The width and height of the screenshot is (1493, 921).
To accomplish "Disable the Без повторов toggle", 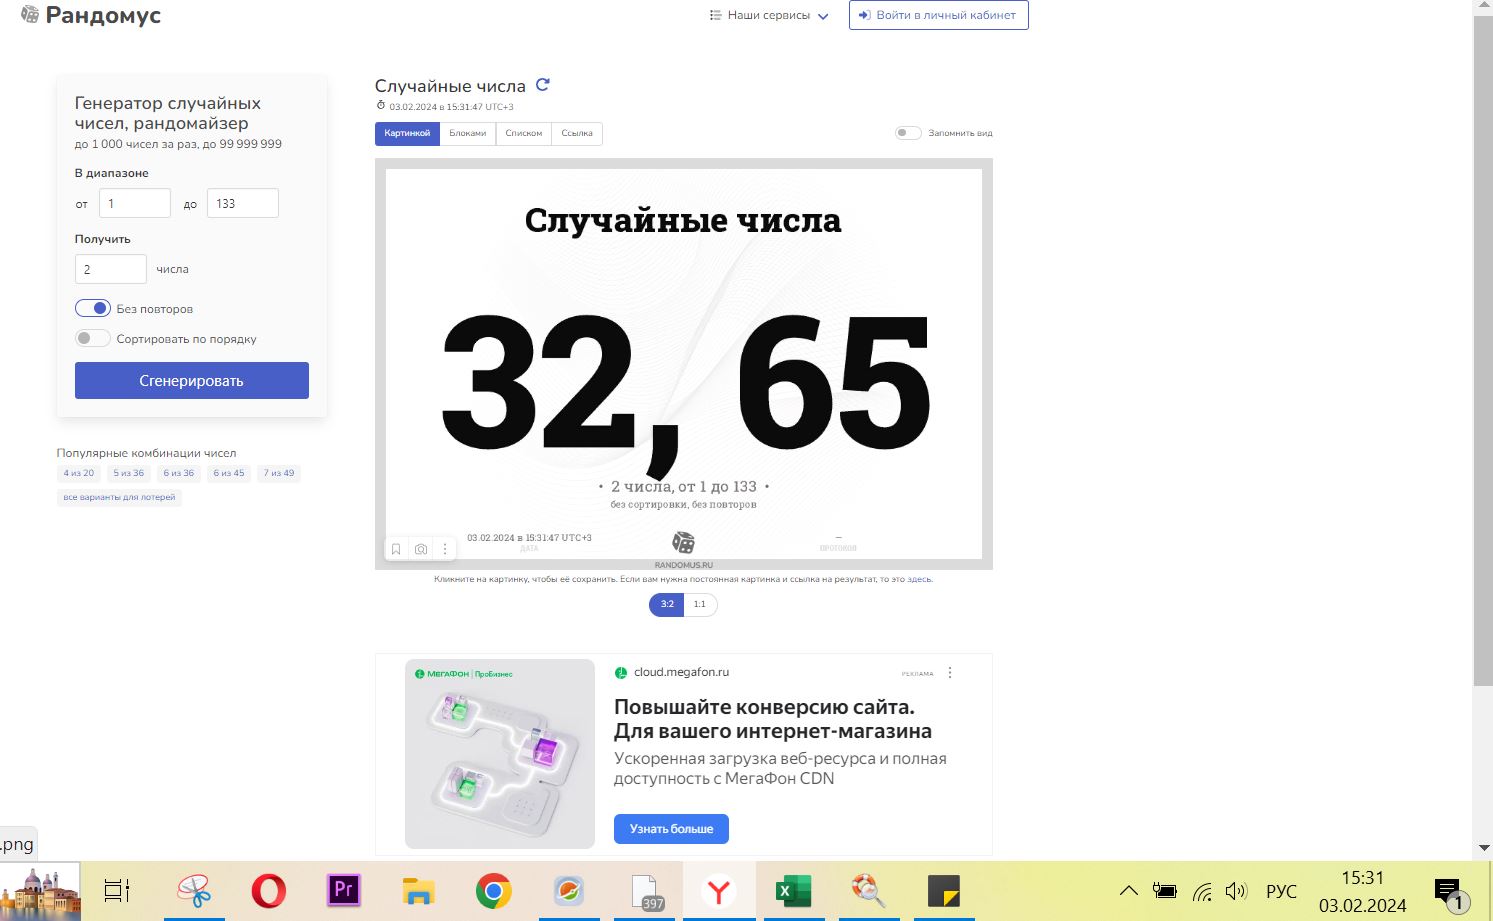I will pos(92,308).
